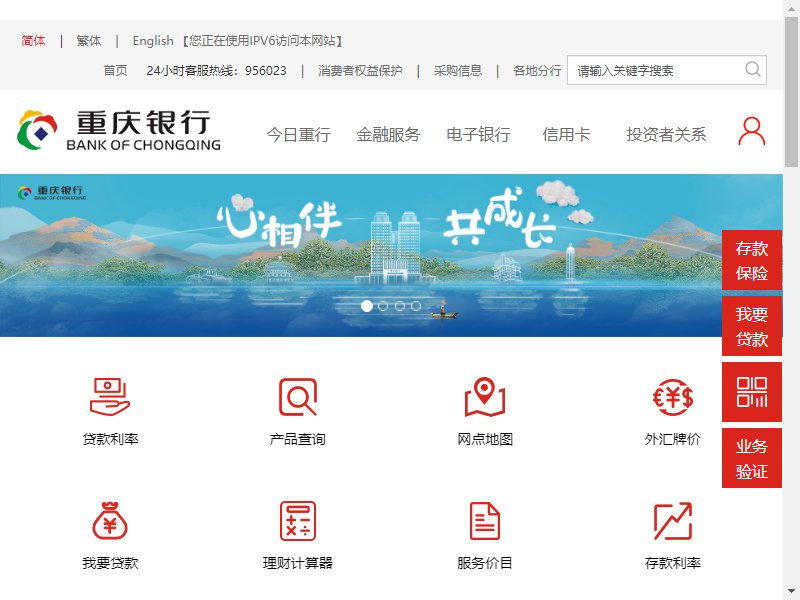
Task: Select the first carousel dot
Action: click(366, 306)
